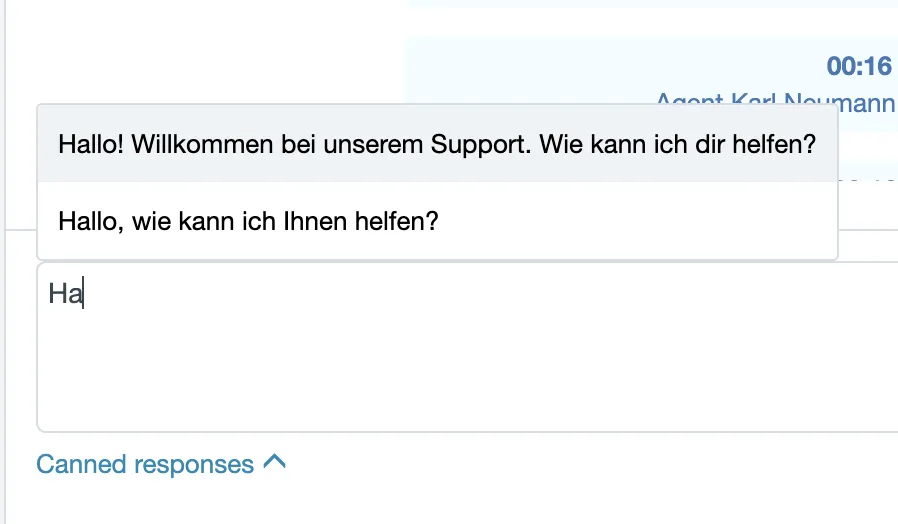Focus the message input containing "Ha"
This screenshot has width=898, height=524.
click(467, 347)
